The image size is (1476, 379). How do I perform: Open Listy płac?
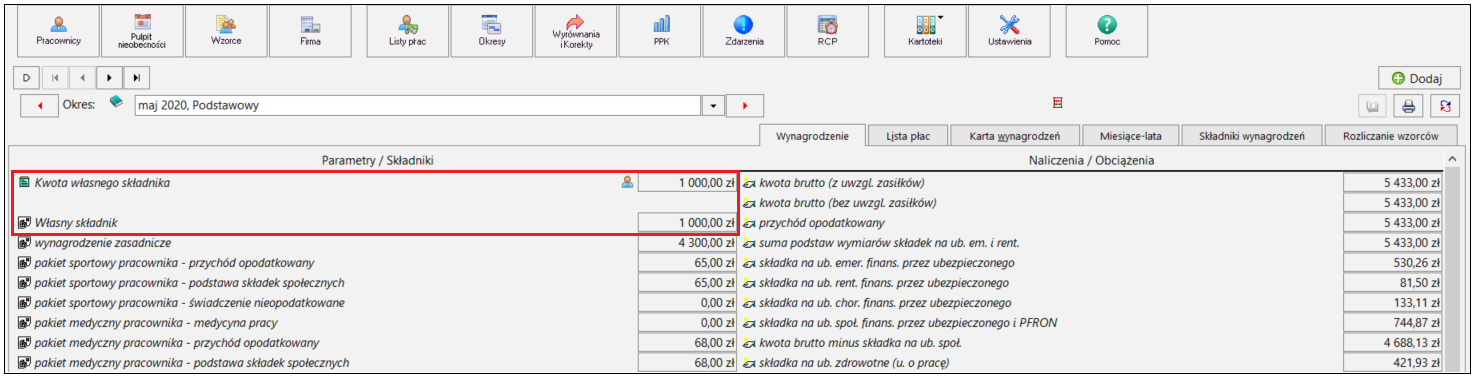[x=408, y=31]
